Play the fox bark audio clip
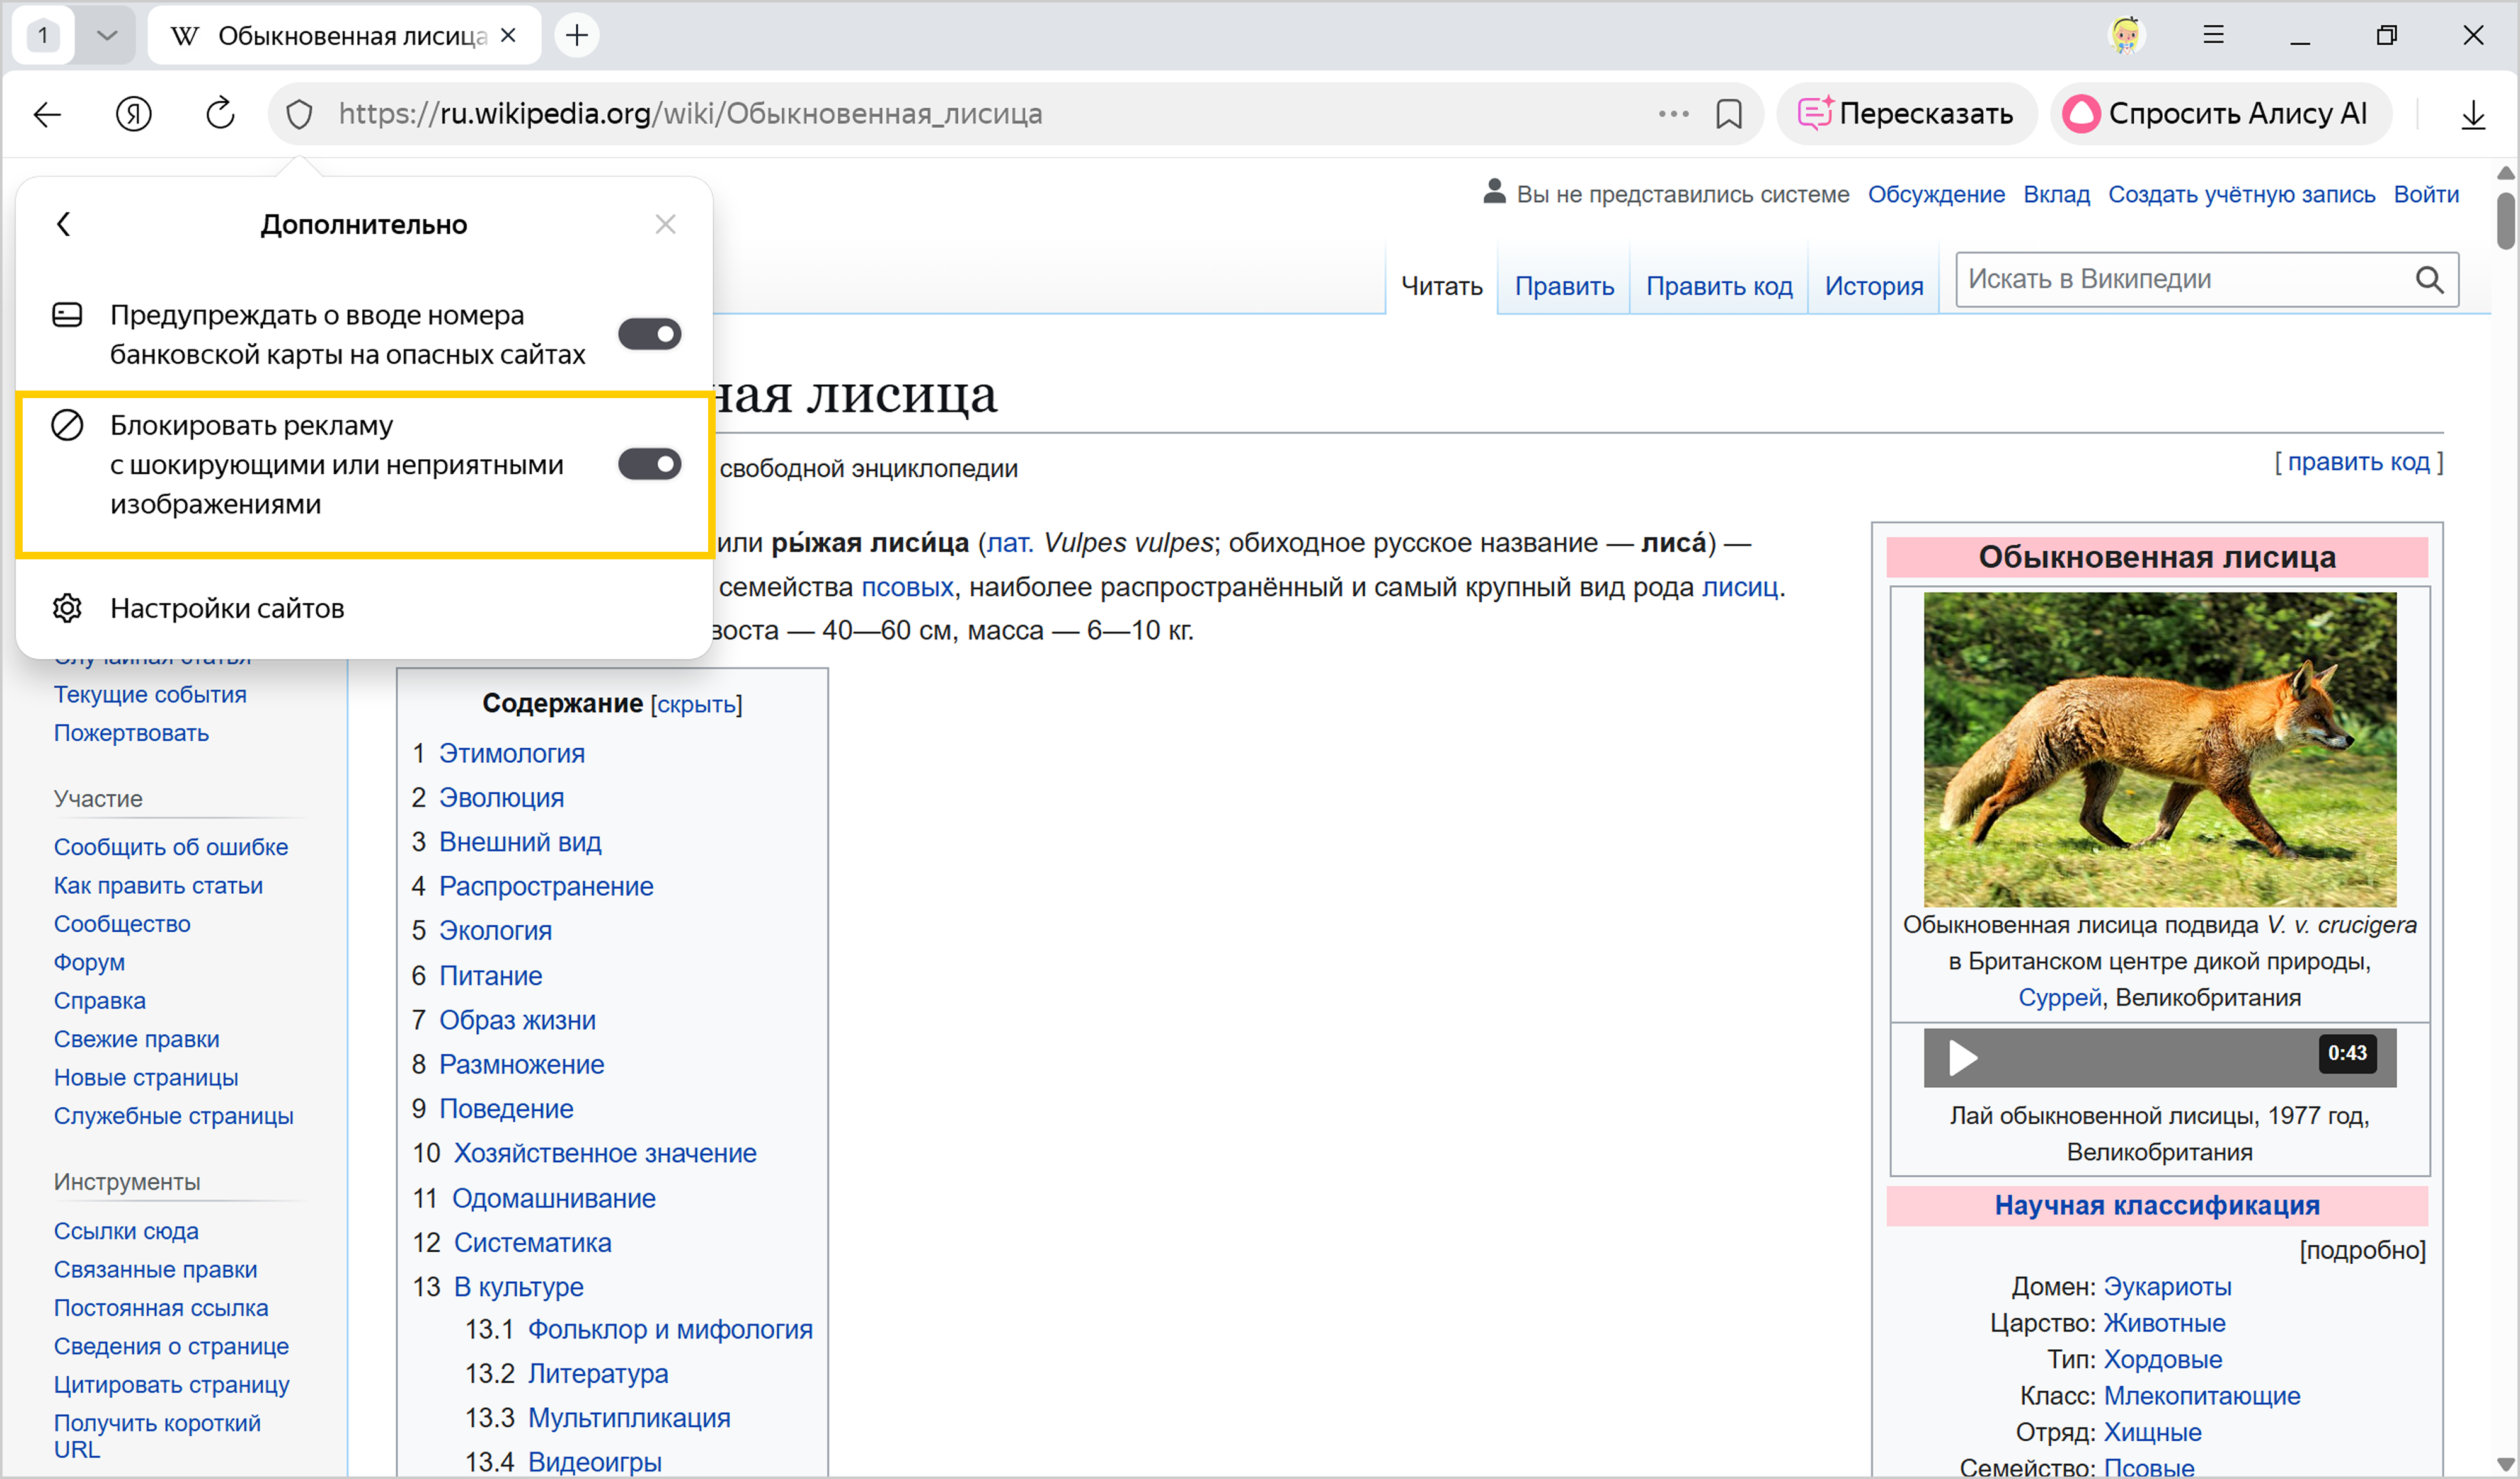Screen dimensions: 2520x1479 tap(1962, 1057)
